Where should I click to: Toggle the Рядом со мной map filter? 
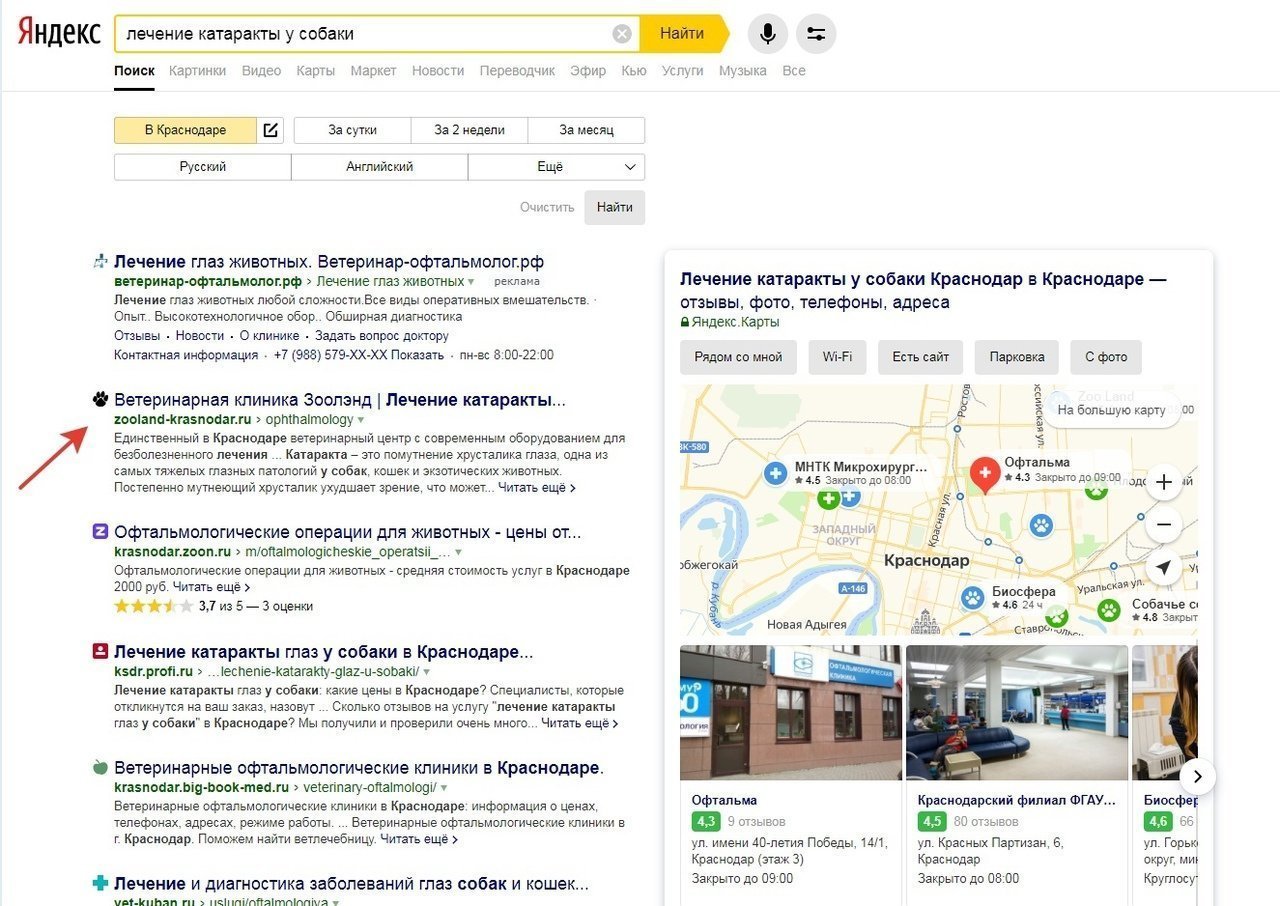738,357
